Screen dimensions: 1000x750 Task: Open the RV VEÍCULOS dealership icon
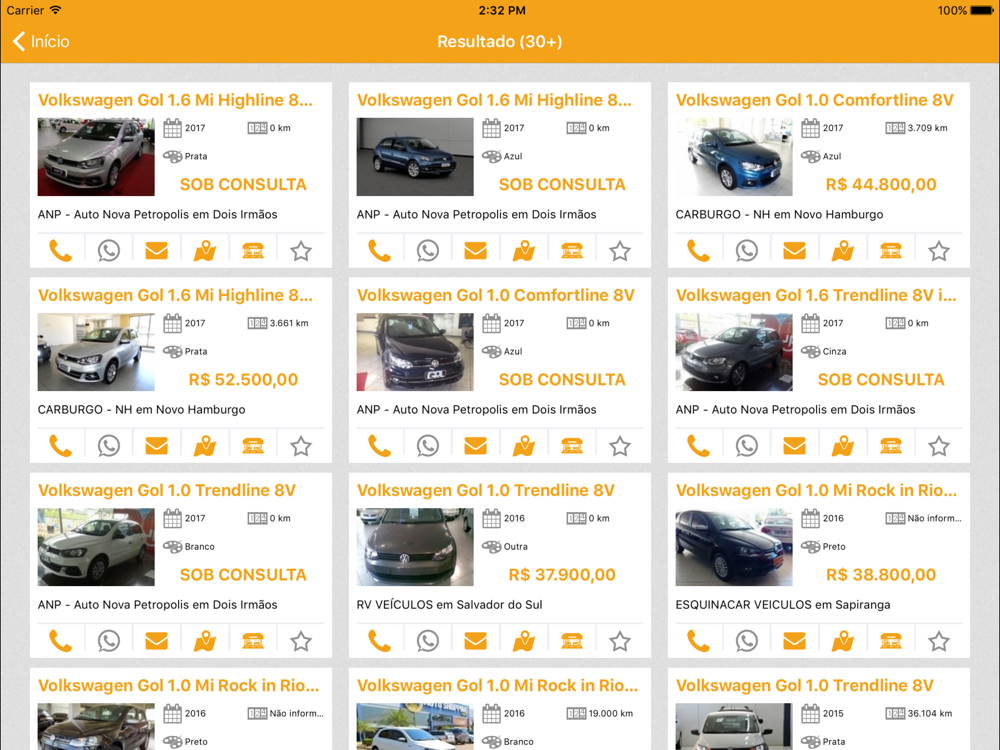(x=572, y=641)
